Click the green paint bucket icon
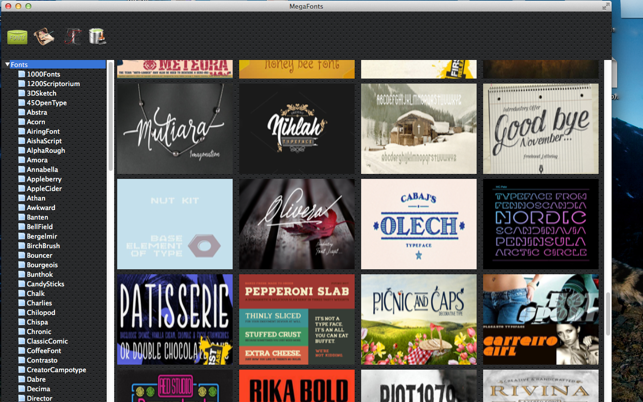The height and width of the screenshot is (402, 643). tap(97, 36)
